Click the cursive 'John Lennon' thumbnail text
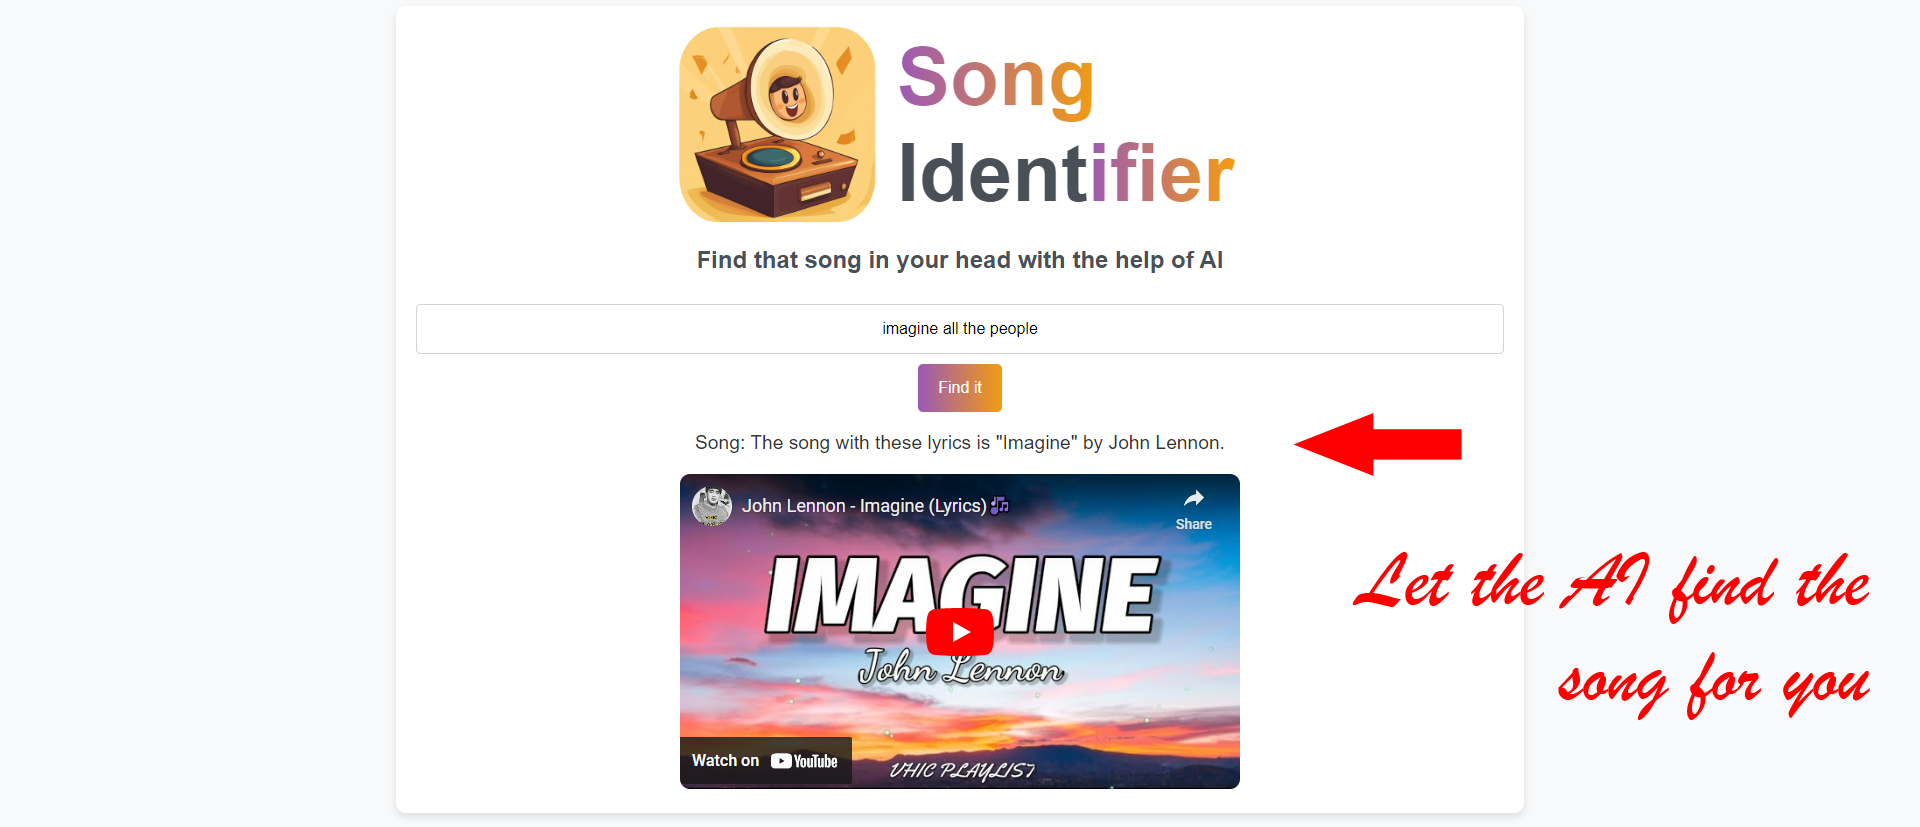The height and width of the screenshot is (827, 1920). tap(962, 667)
